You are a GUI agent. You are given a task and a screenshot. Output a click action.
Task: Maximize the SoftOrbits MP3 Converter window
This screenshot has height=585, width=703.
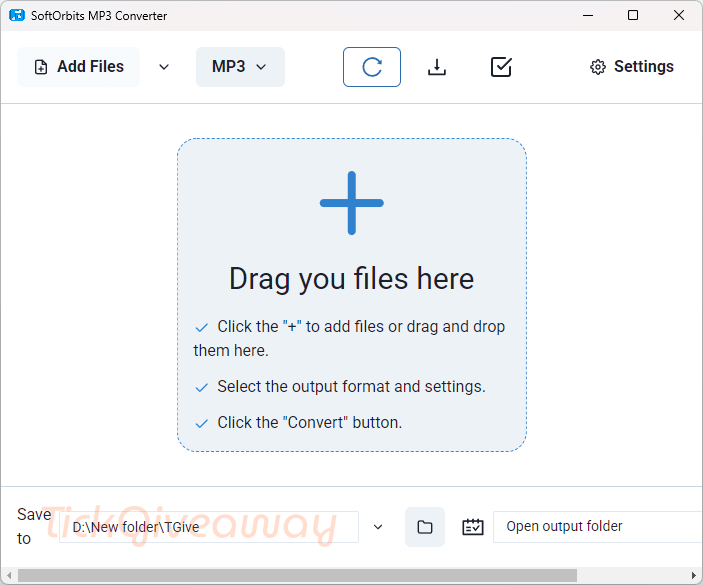(x=633, y=15)
